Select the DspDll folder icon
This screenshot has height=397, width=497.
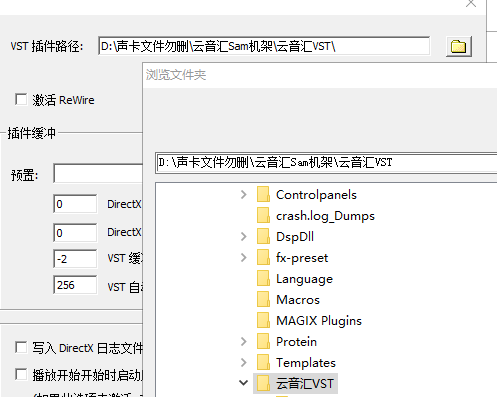tap(263, 236)
